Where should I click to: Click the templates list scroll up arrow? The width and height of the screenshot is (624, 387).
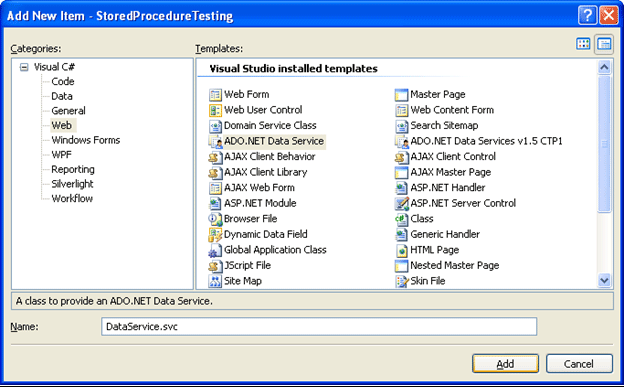pyautogui.click(x=604, y=67)
